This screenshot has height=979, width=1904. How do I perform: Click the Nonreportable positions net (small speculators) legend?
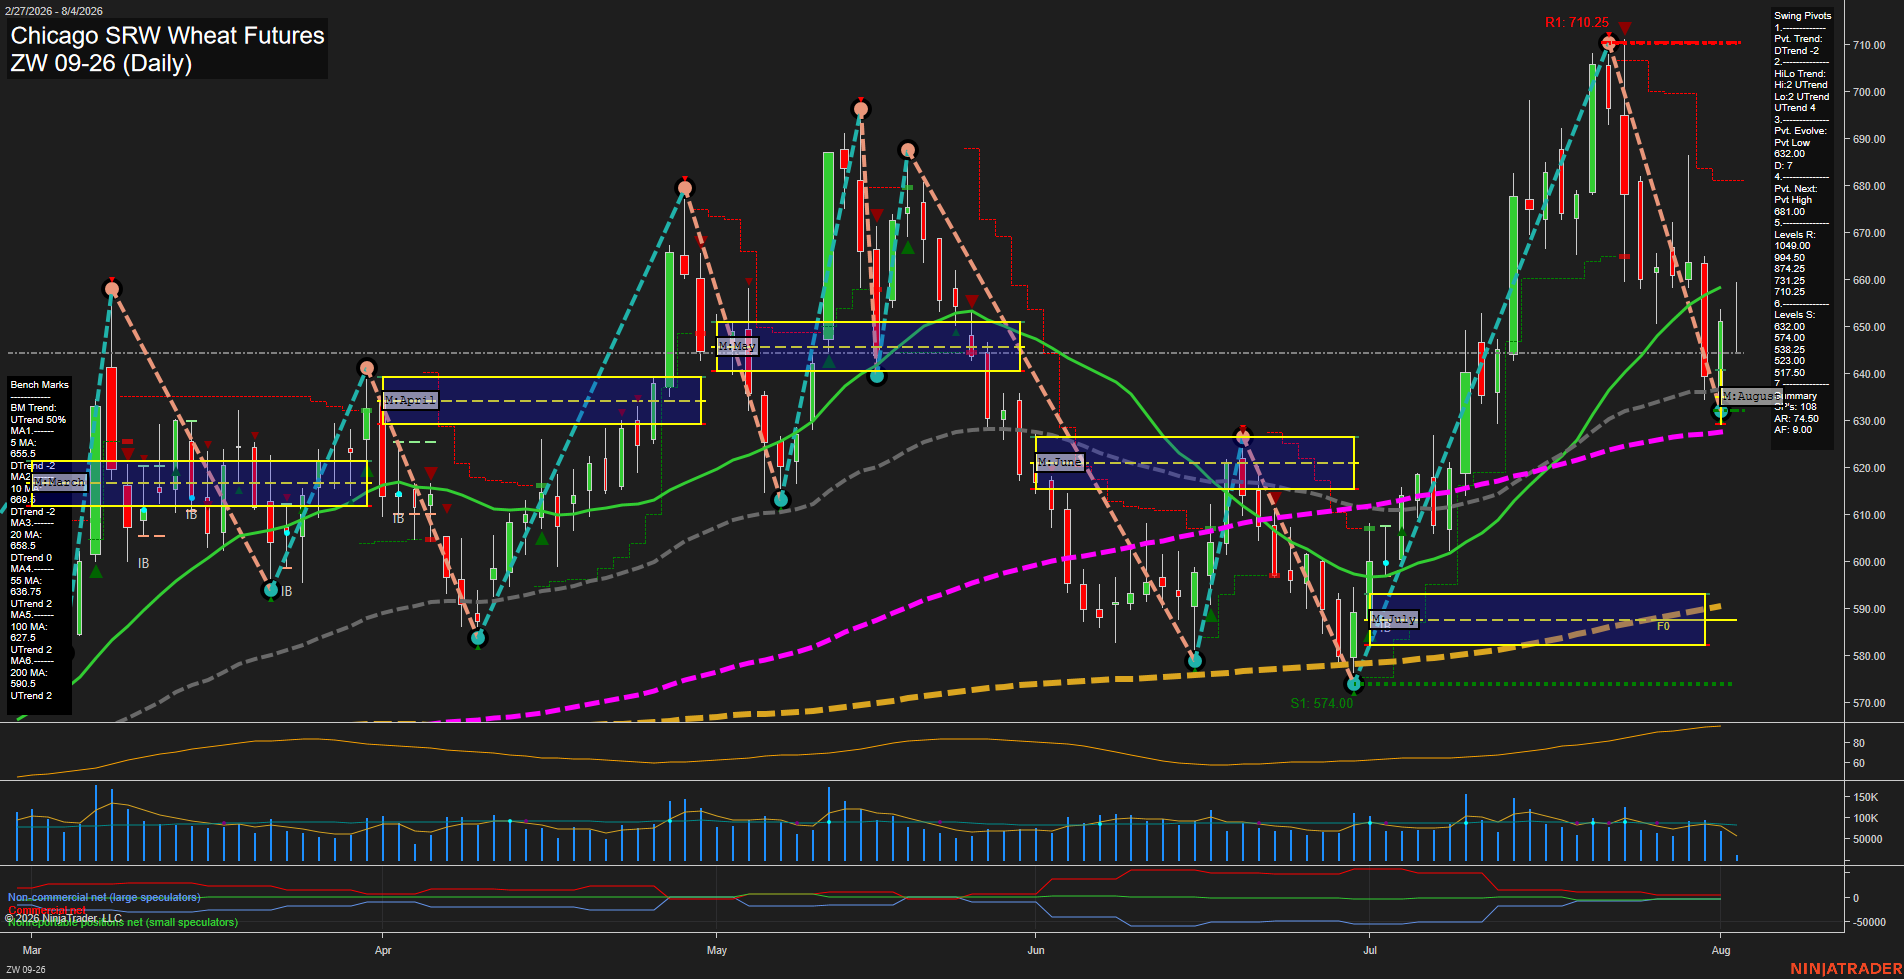[x=123, y=922]
